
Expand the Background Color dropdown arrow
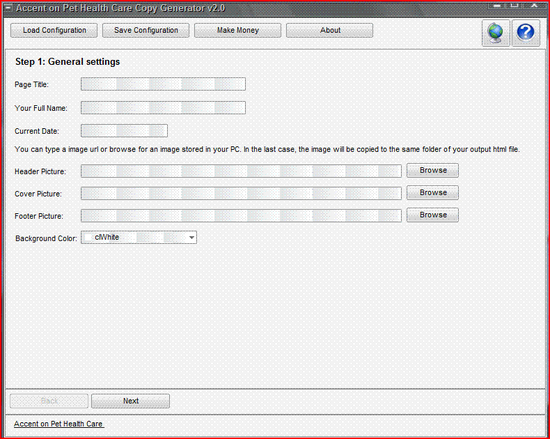[192, 237]
